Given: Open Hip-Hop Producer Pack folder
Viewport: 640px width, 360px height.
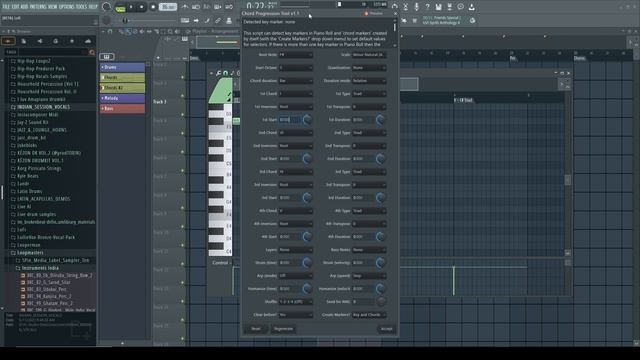Looking at the screenshot, I should [x=41, y=69].
